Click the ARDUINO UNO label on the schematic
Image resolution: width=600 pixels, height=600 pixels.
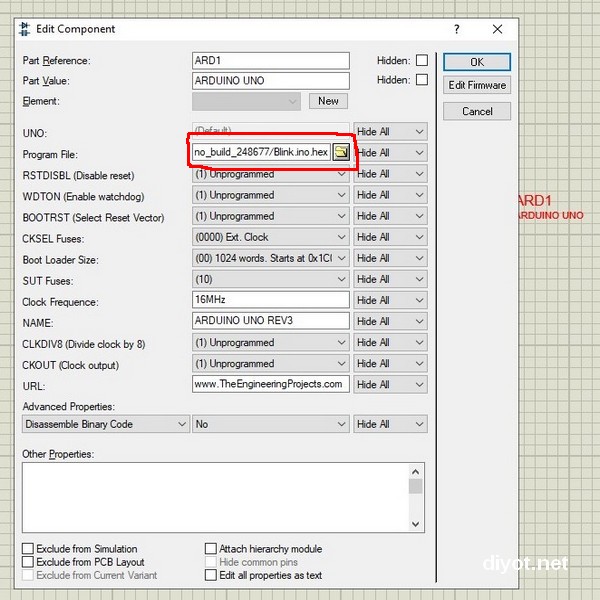pos(550,215)
